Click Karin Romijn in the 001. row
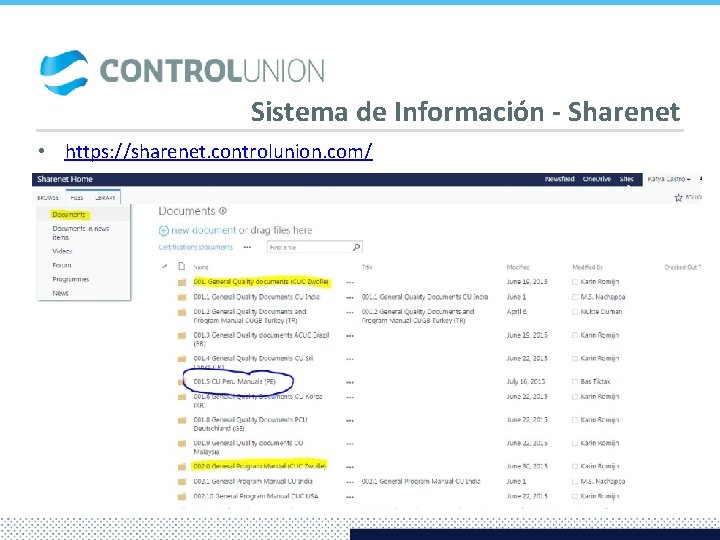Image resolution: width=720 pixels, height=540 pixels. 600,281
